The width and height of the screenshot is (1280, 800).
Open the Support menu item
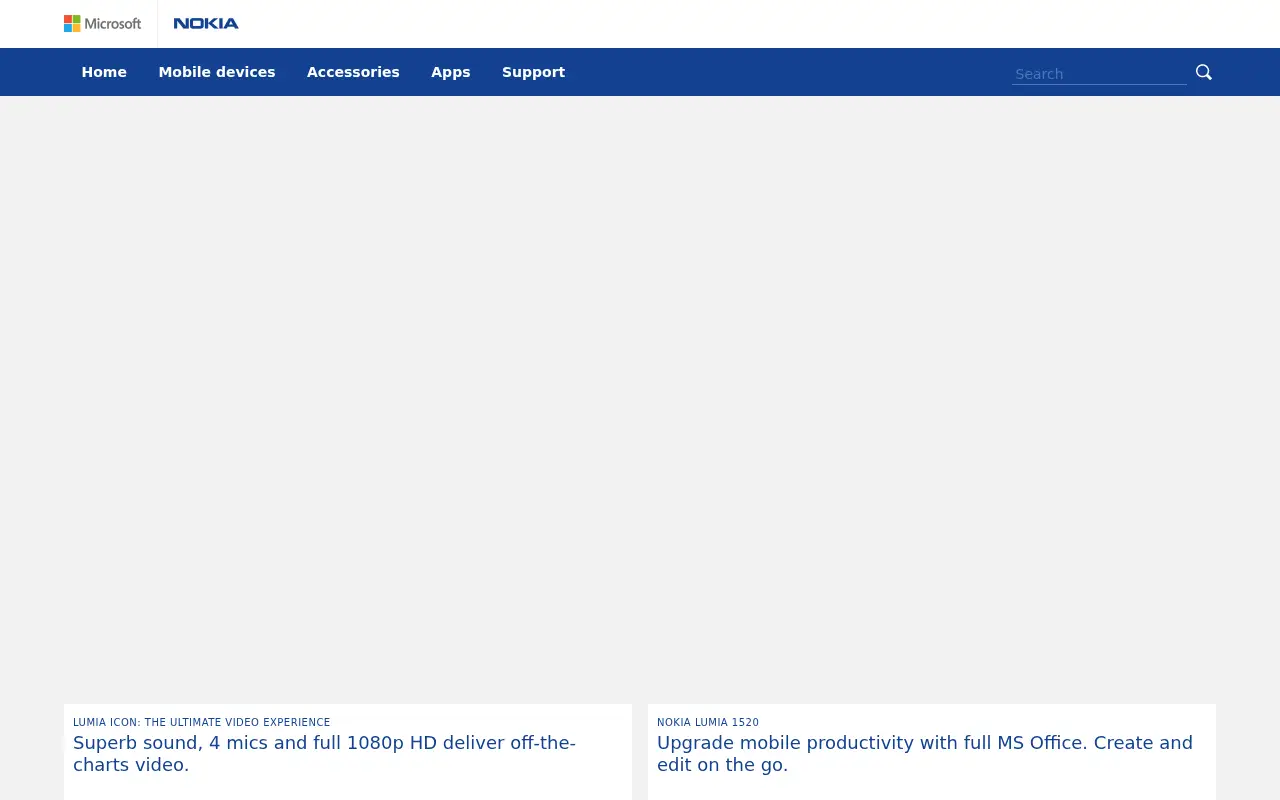pyautogui.click(x=534, y=72)
